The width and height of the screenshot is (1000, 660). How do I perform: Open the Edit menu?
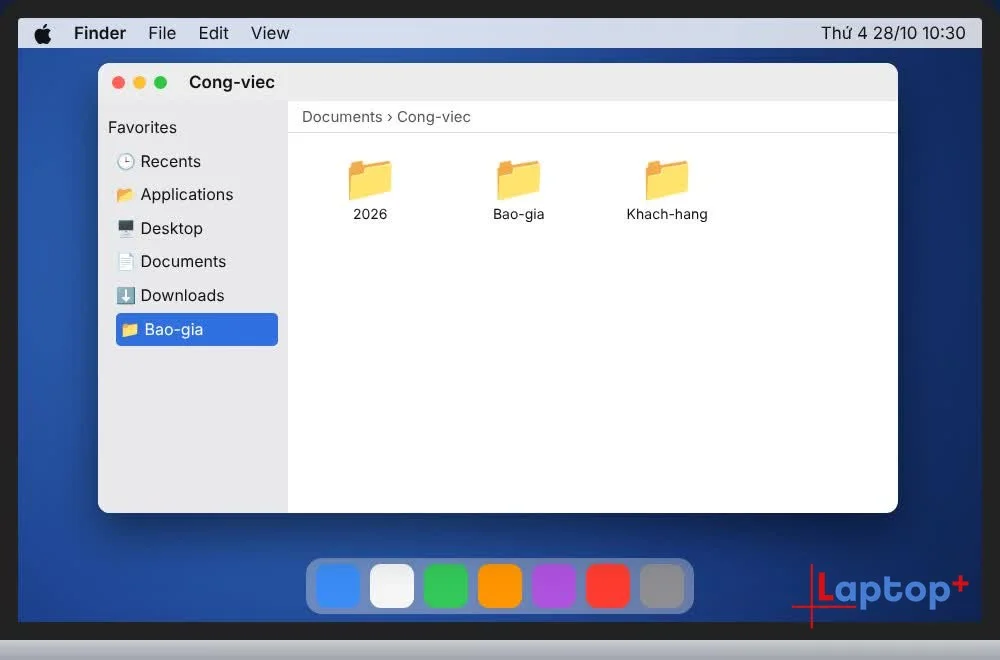coord(214,33)
